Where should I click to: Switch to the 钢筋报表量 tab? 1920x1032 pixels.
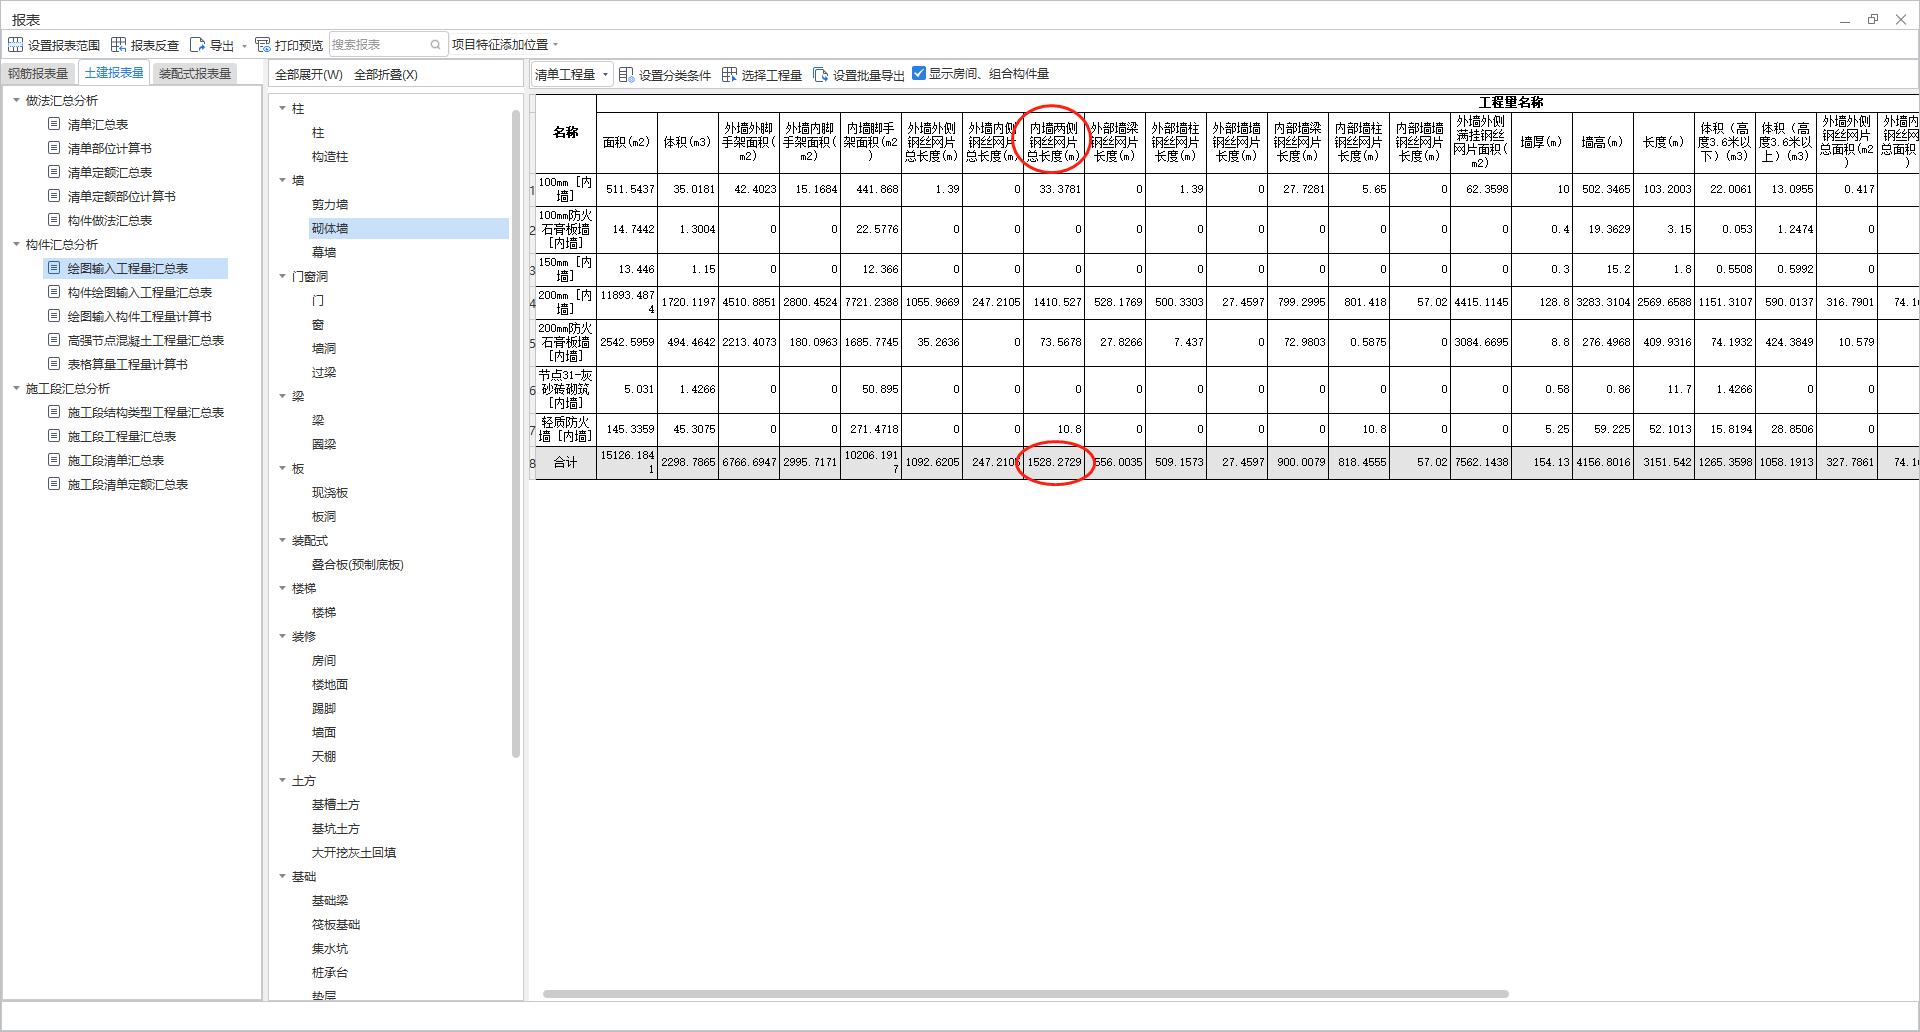[38, 73]
